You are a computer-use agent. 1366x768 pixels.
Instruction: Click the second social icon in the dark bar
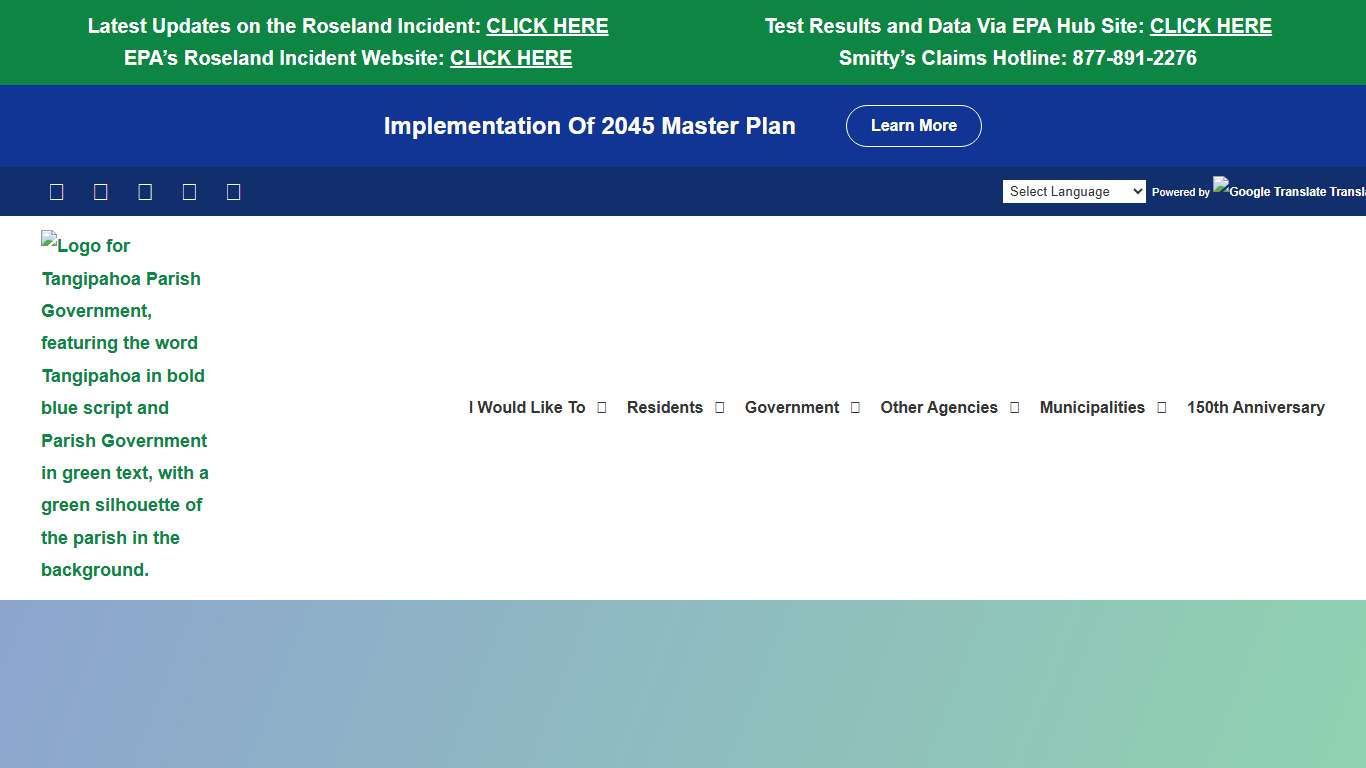pos(101,192)
